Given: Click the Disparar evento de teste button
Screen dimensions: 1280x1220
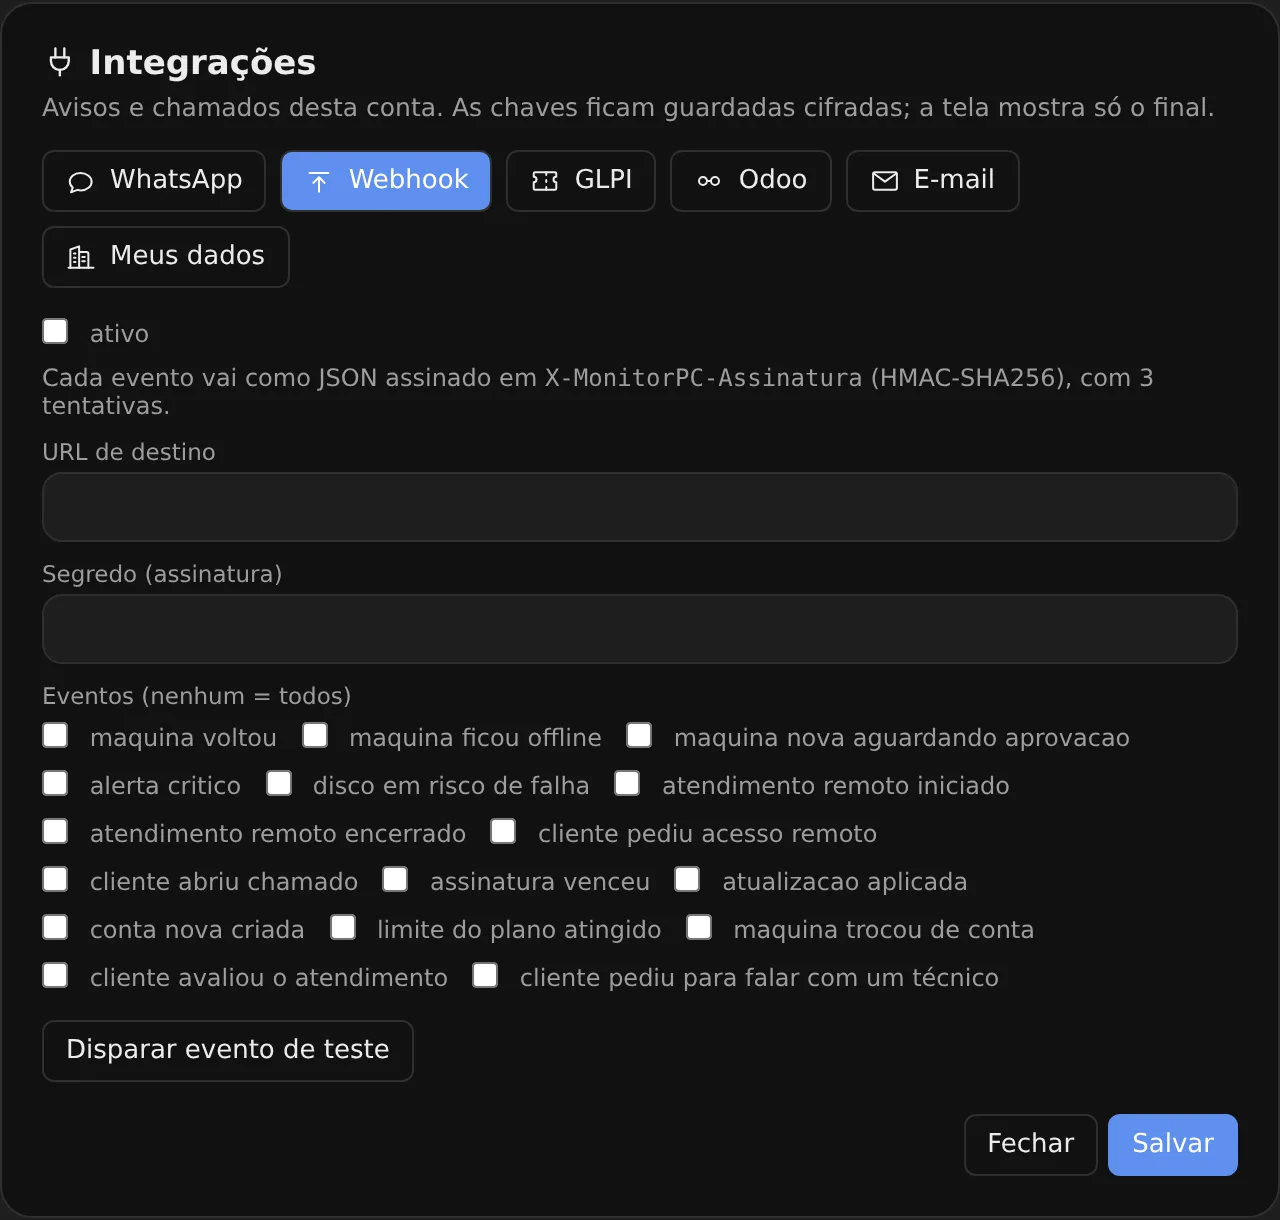Looking at the screenshot, I should pyautogui.click(x=228, y=1051).
